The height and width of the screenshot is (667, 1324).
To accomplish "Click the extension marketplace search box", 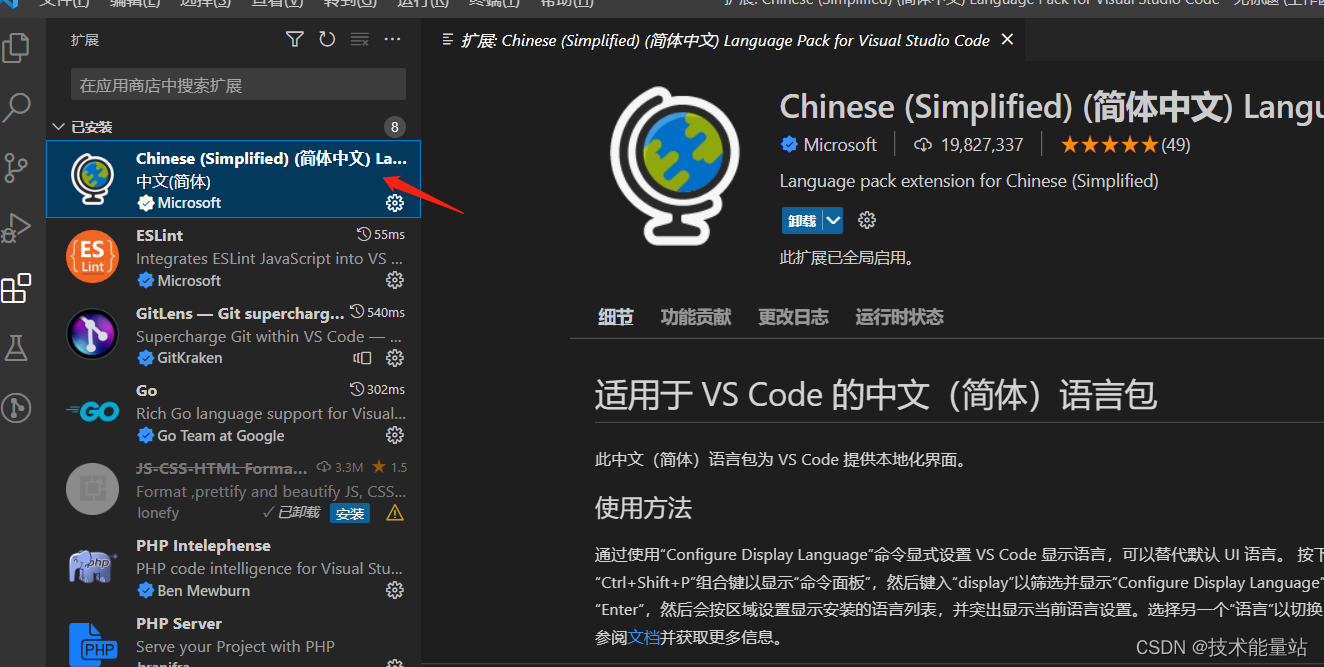I will click(x=238, y=85).
